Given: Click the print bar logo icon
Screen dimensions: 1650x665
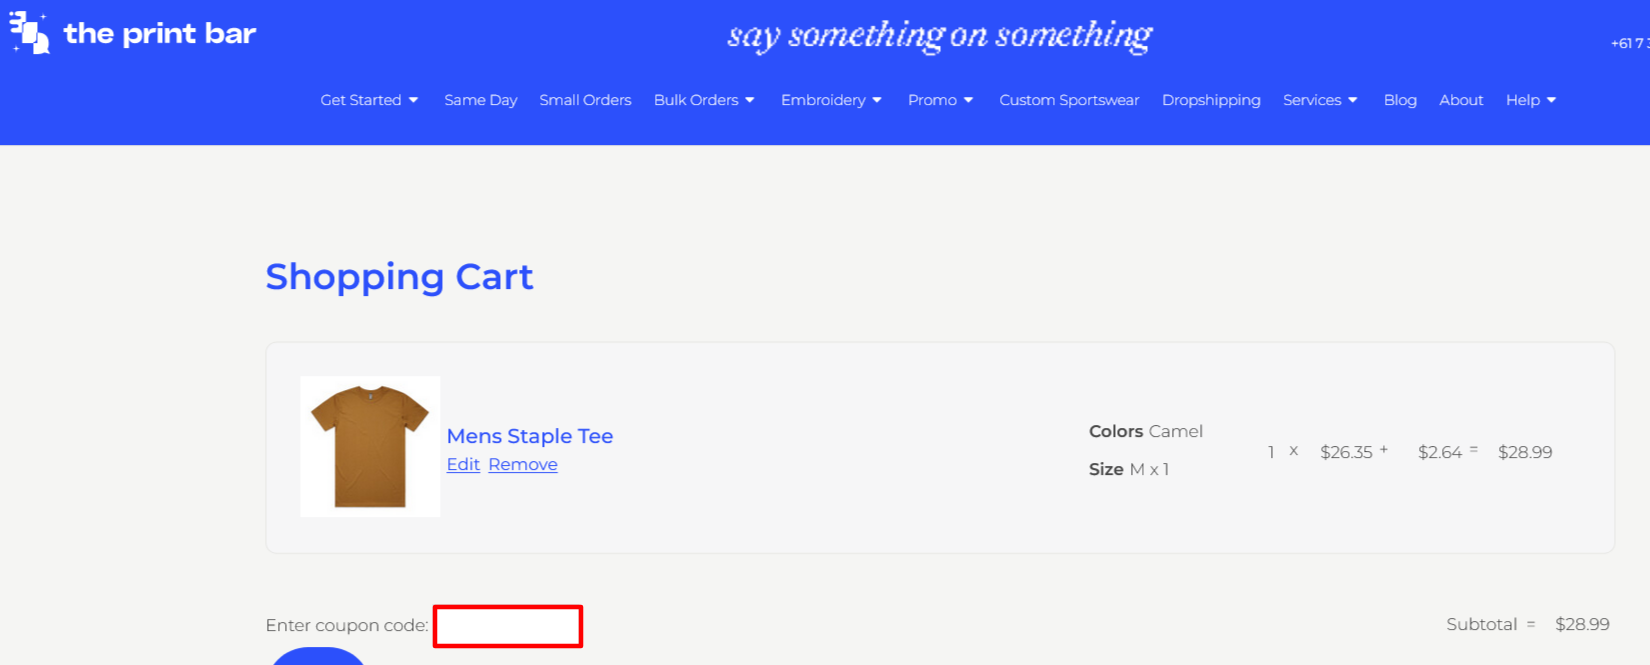Looking at the screenshot, I should coord(29,33).
